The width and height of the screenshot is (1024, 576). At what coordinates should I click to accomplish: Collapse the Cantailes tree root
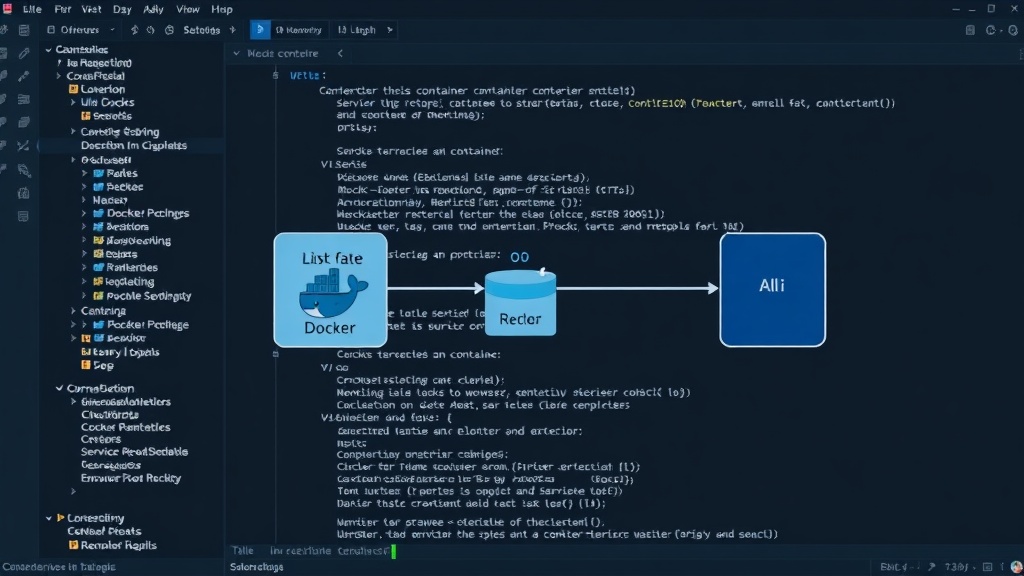(48, 50)
